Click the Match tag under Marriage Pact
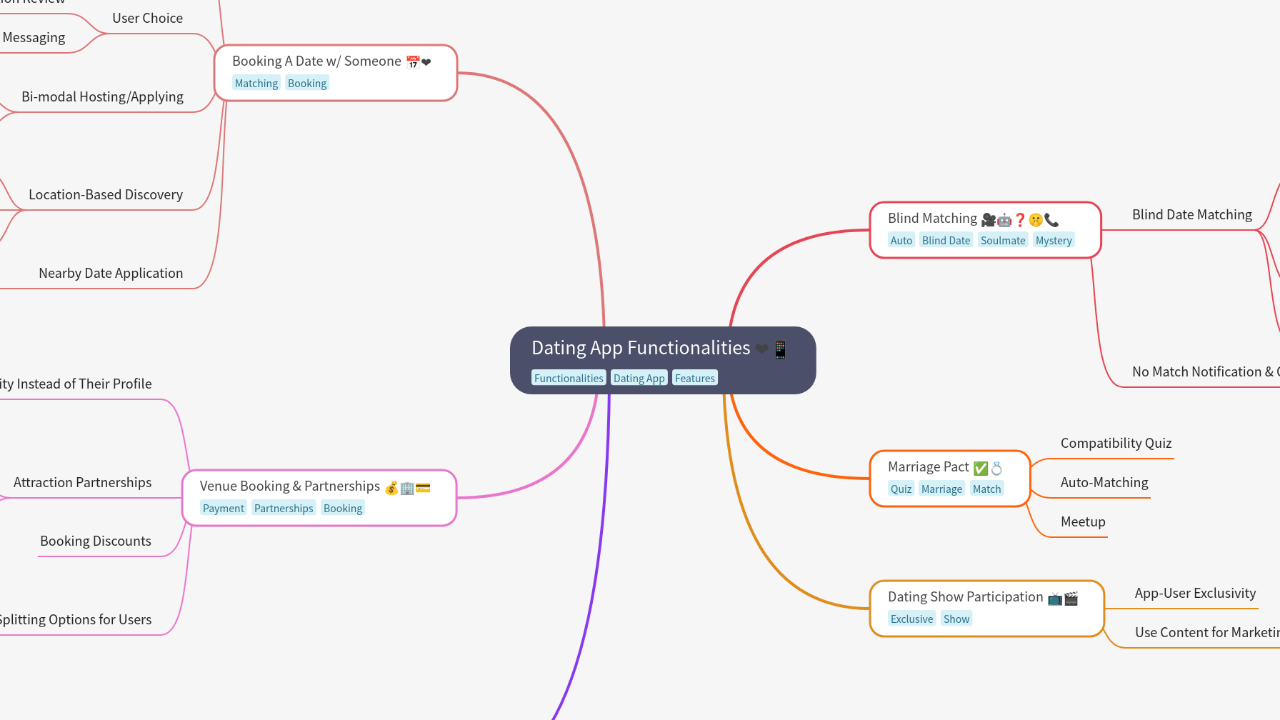This screenshot has height=720, width=1280. click(x=987, y=489)
